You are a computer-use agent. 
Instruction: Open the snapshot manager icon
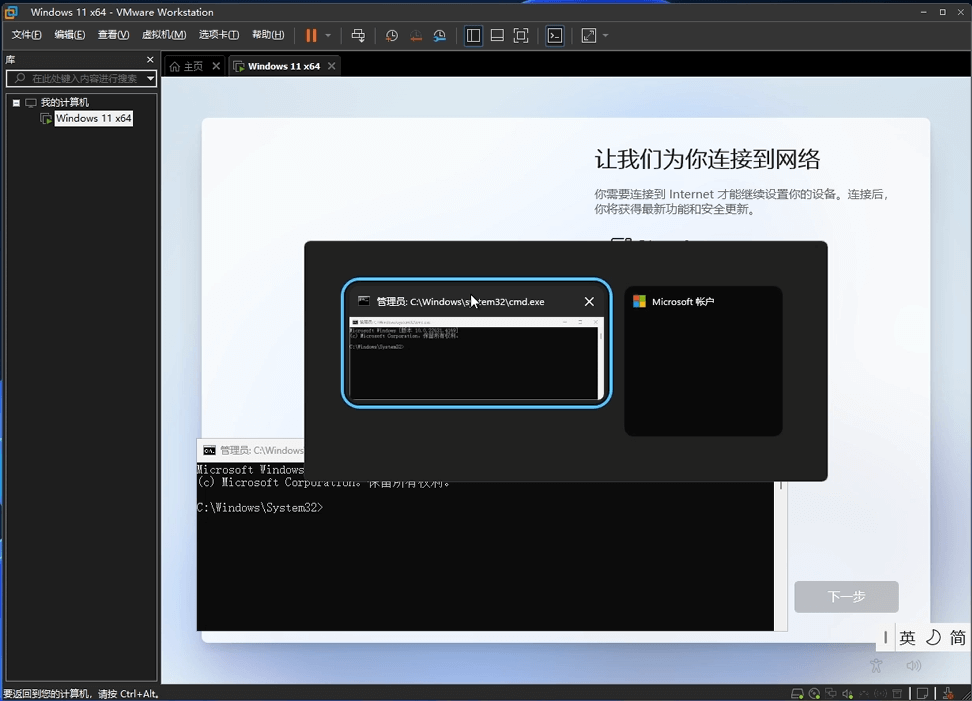pyautogui.click(x=440, y=36)
